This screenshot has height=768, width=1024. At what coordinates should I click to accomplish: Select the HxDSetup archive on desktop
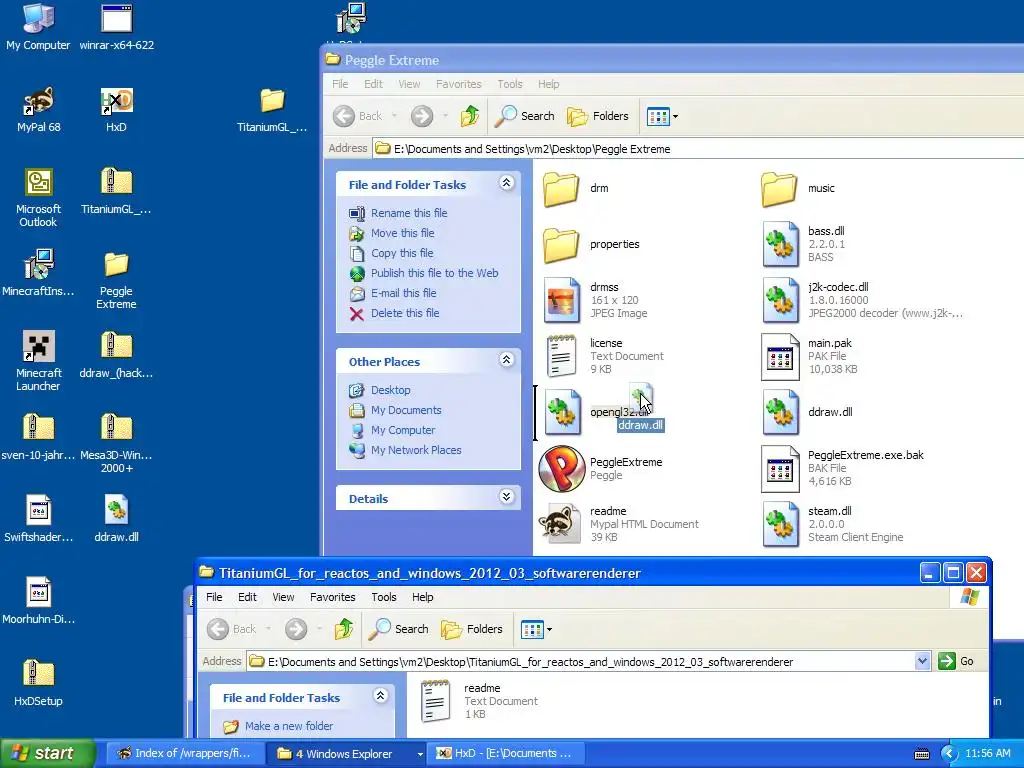coord(38,683)
